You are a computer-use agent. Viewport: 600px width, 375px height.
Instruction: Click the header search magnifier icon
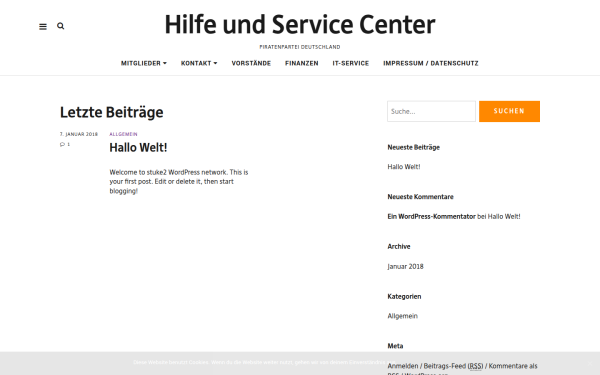coord(60,26)
